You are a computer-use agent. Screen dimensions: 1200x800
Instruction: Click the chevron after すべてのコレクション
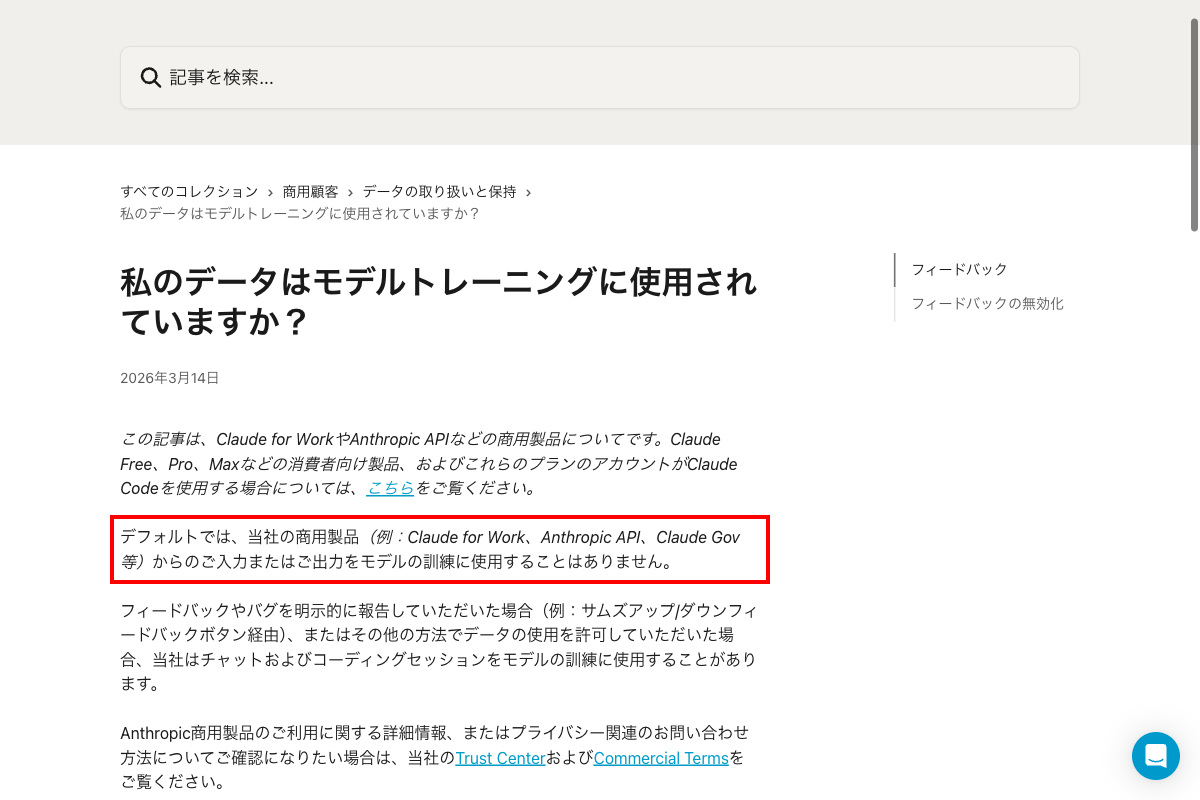pos(270,192)
